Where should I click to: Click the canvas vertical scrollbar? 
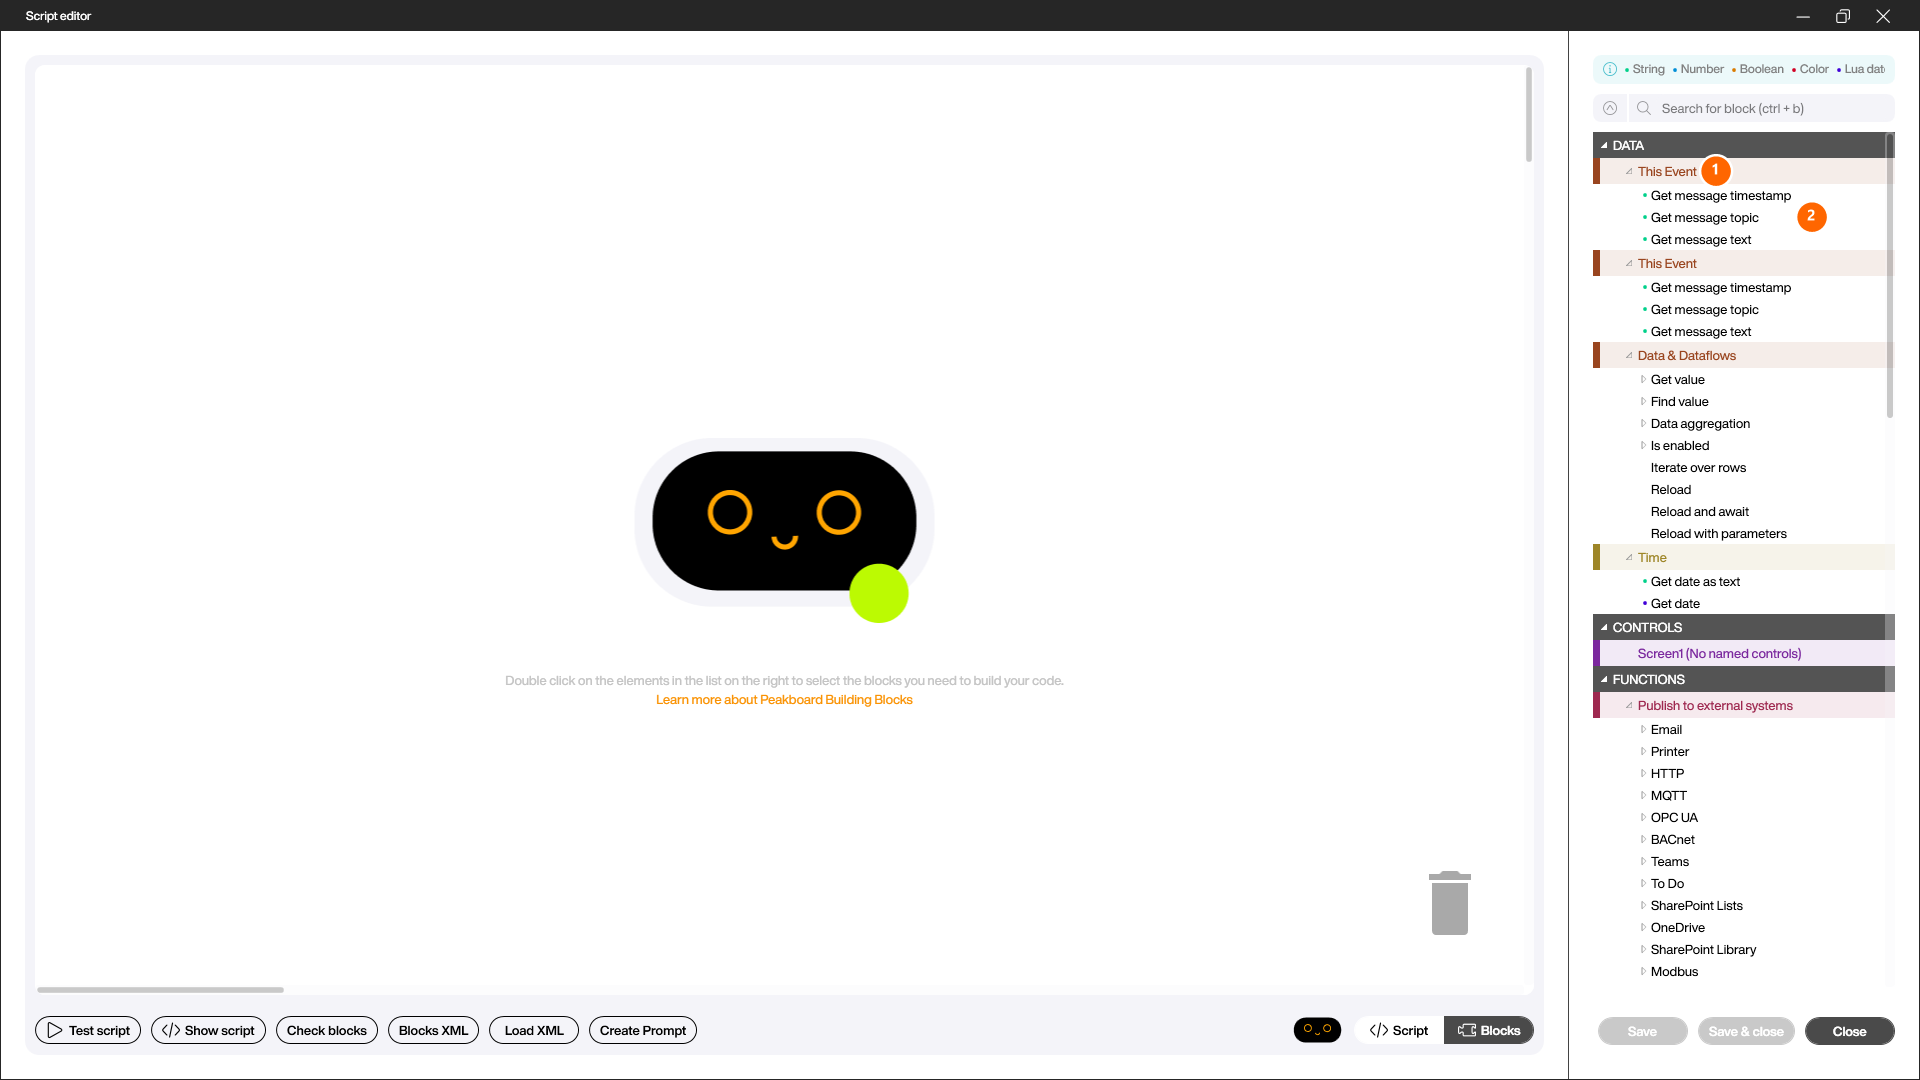(x=1528, y=115)
